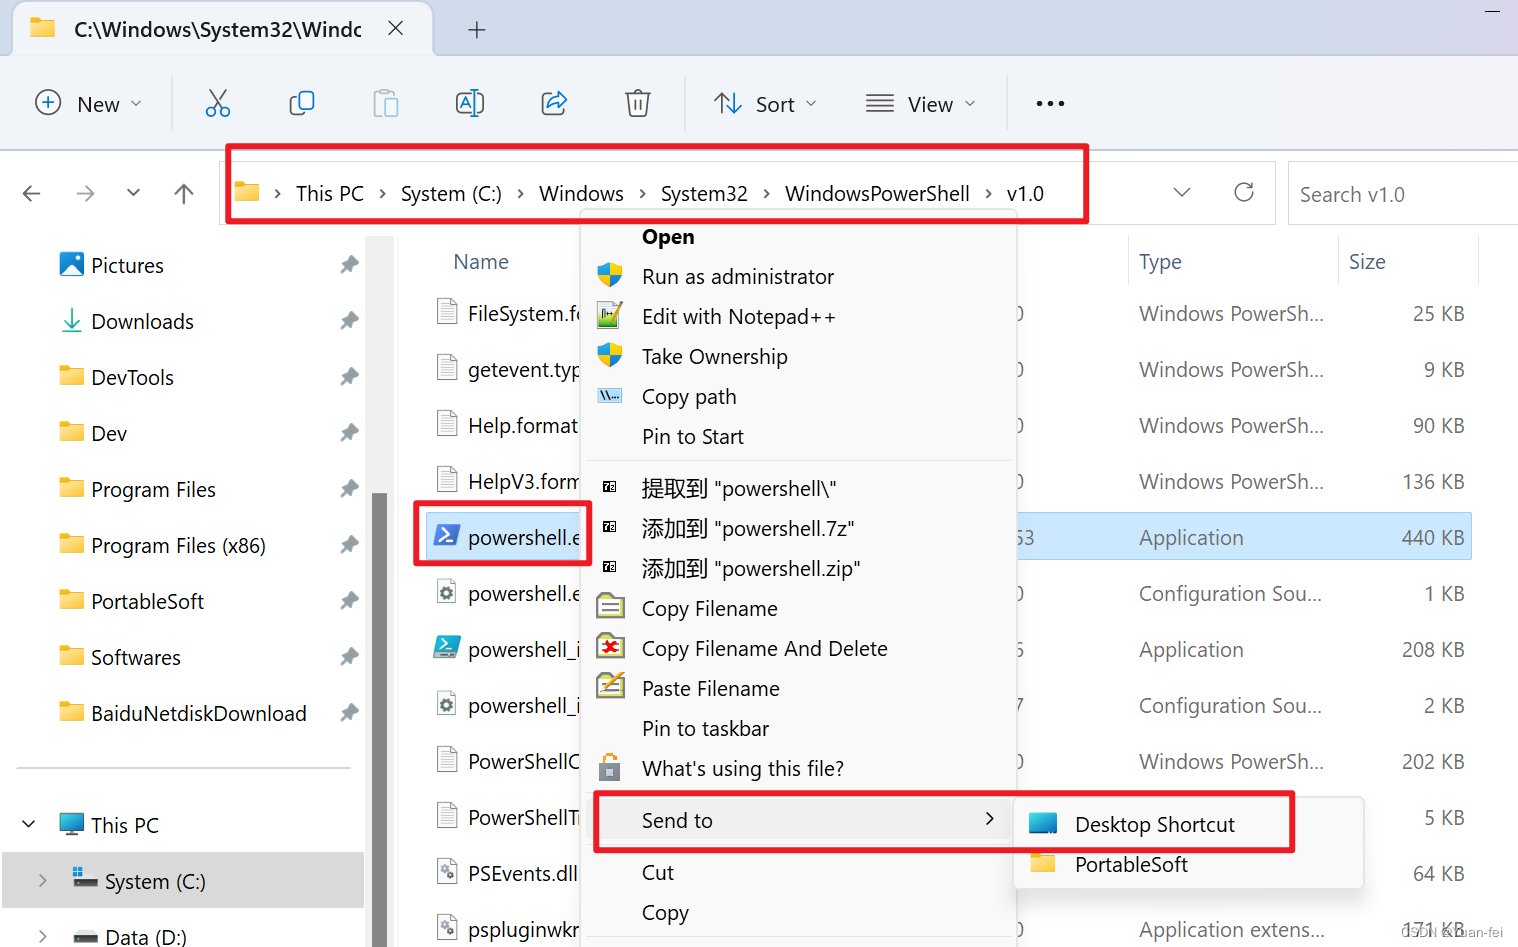This screenshot has height=947, width=1518.
Task: Open the New dropdown menu
Action: 88,104
